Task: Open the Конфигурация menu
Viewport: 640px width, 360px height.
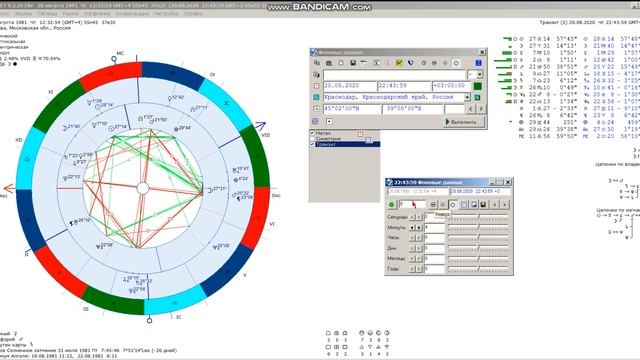Action: tap(132, 13)
